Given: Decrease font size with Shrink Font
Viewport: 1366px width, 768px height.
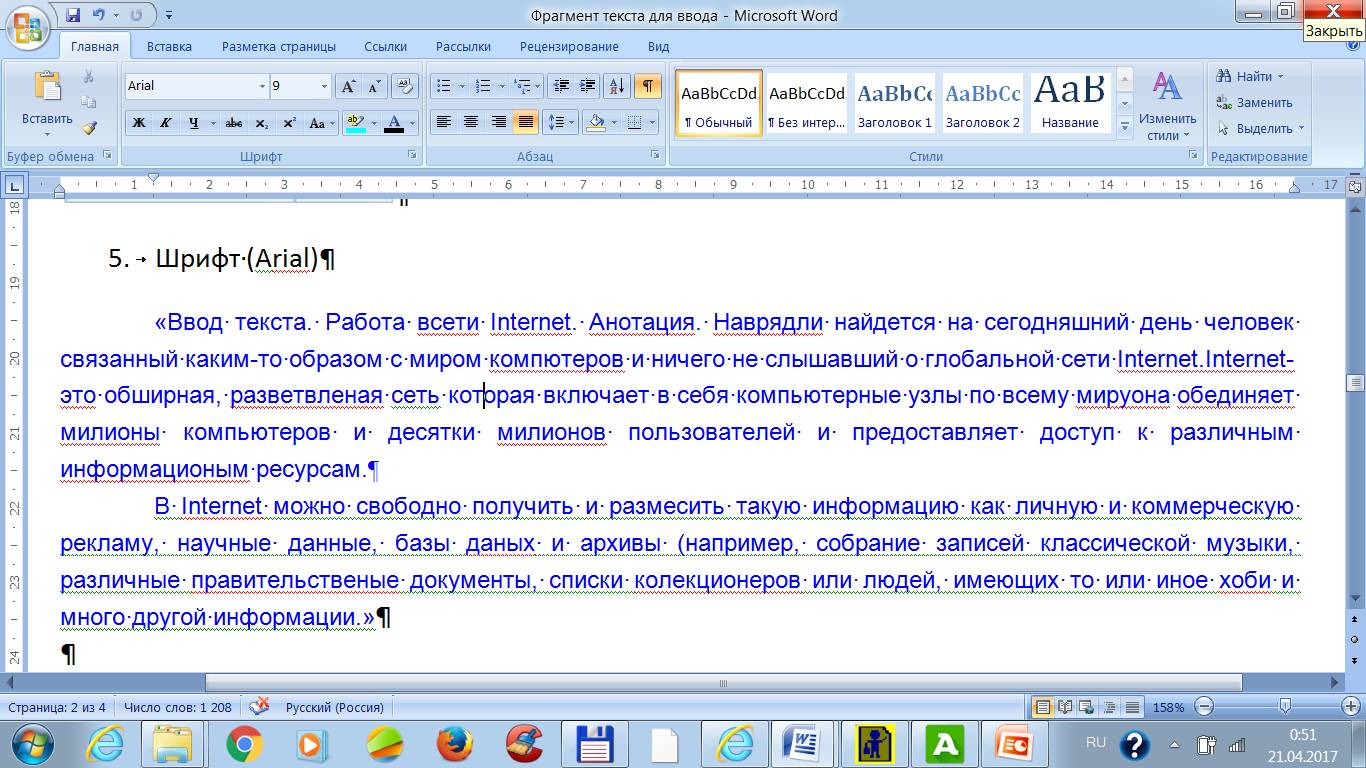Looking at the screenshot, I should 375,86.
